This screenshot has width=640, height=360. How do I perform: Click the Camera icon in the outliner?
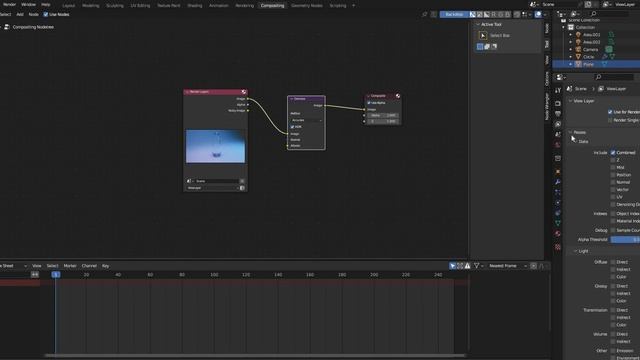[578, 49]
